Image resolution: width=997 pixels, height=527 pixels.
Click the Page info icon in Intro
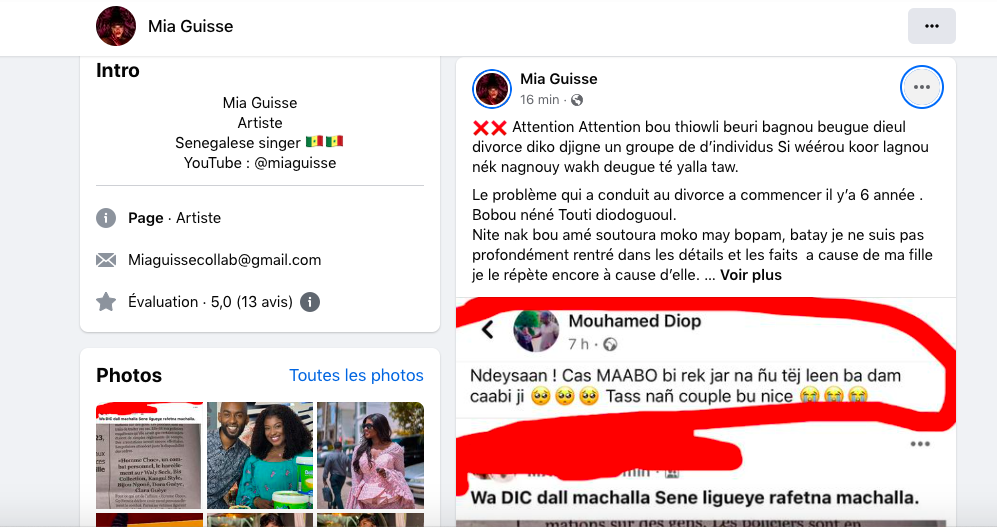pyautogui.click(x=106, y=218)
